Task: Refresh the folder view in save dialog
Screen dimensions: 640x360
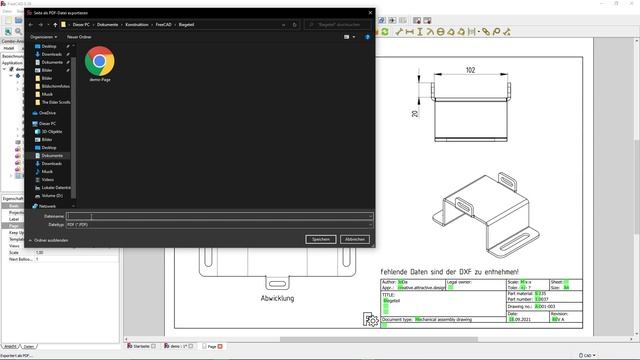Action: coord(295,25)
